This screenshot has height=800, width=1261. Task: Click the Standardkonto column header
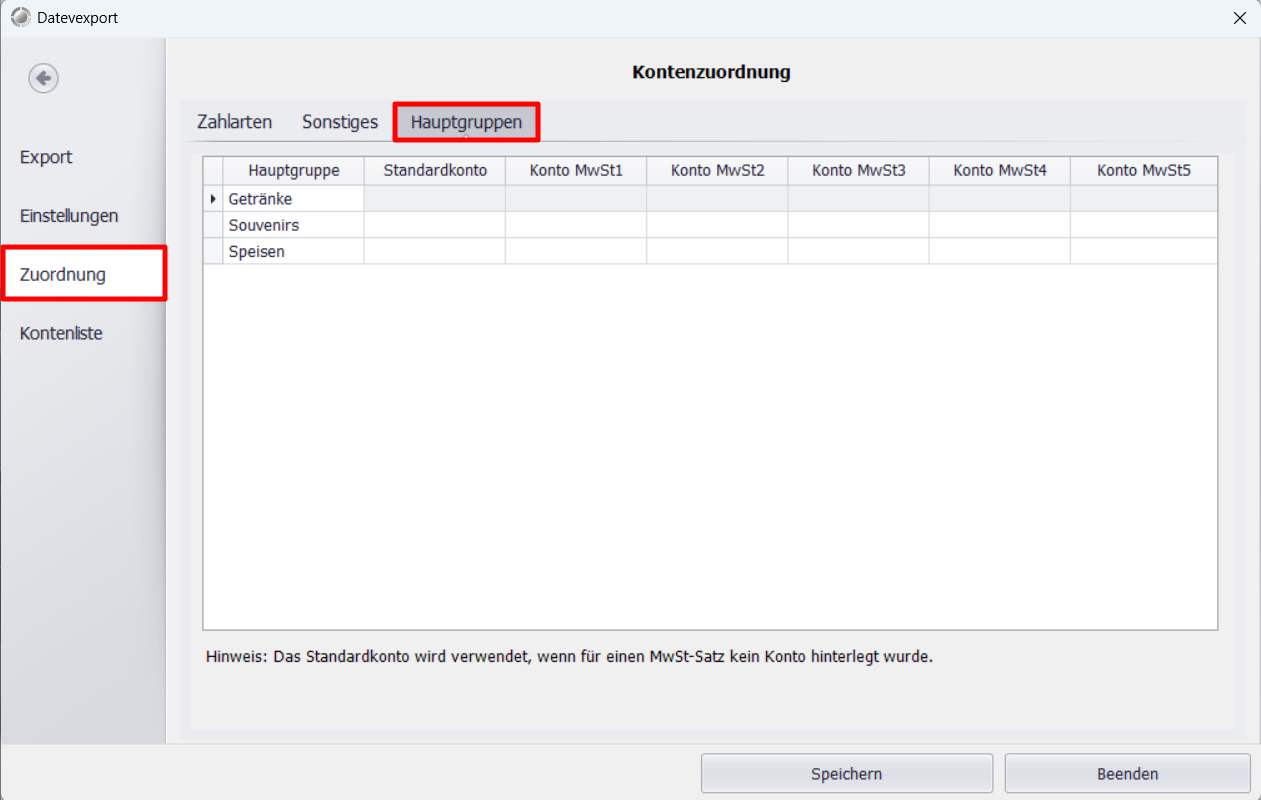[x=435, y=171]
